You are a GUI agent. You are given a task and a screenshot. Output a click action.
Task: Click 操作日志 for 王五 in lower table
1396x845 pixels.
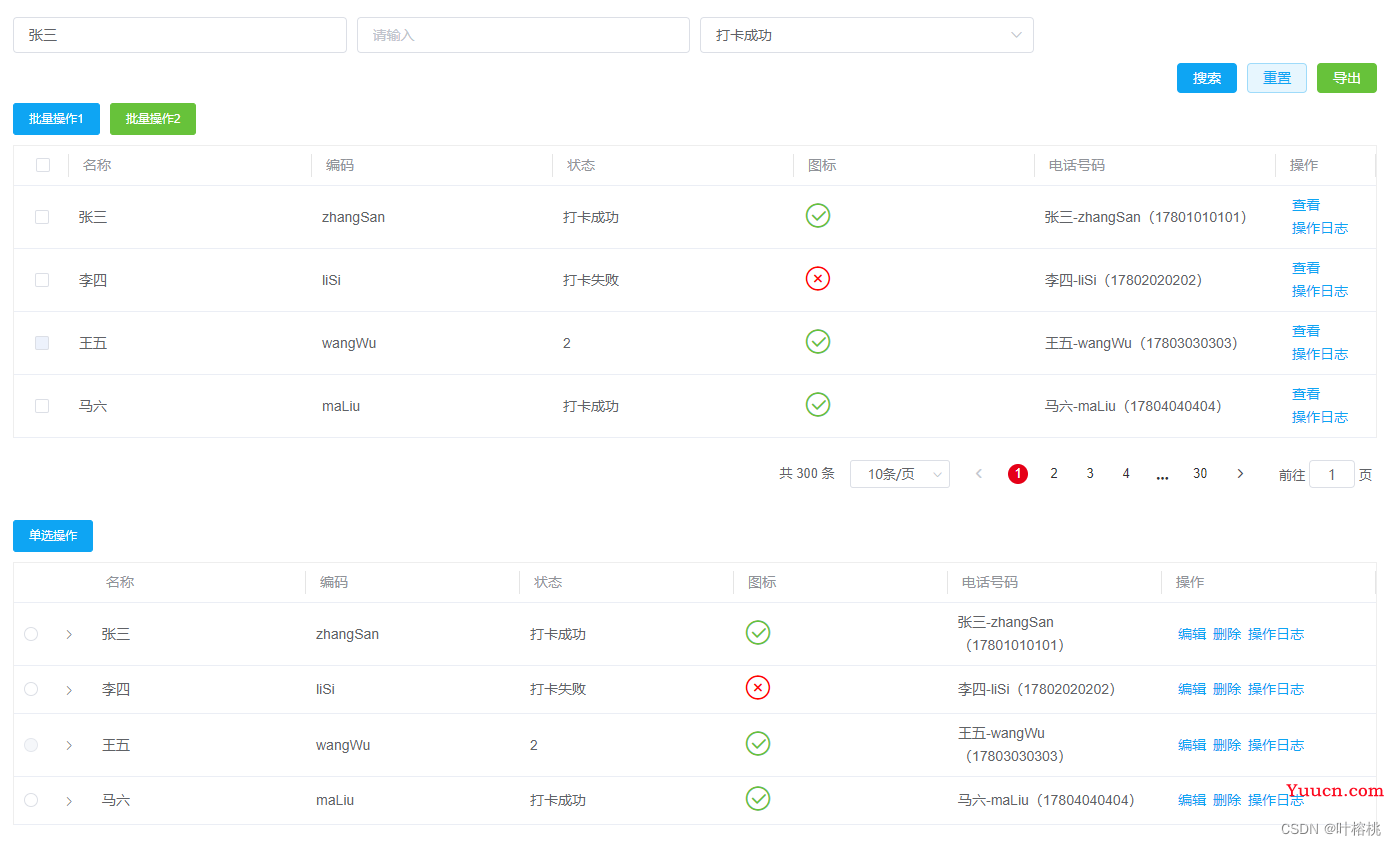(x=1276, y=745)
